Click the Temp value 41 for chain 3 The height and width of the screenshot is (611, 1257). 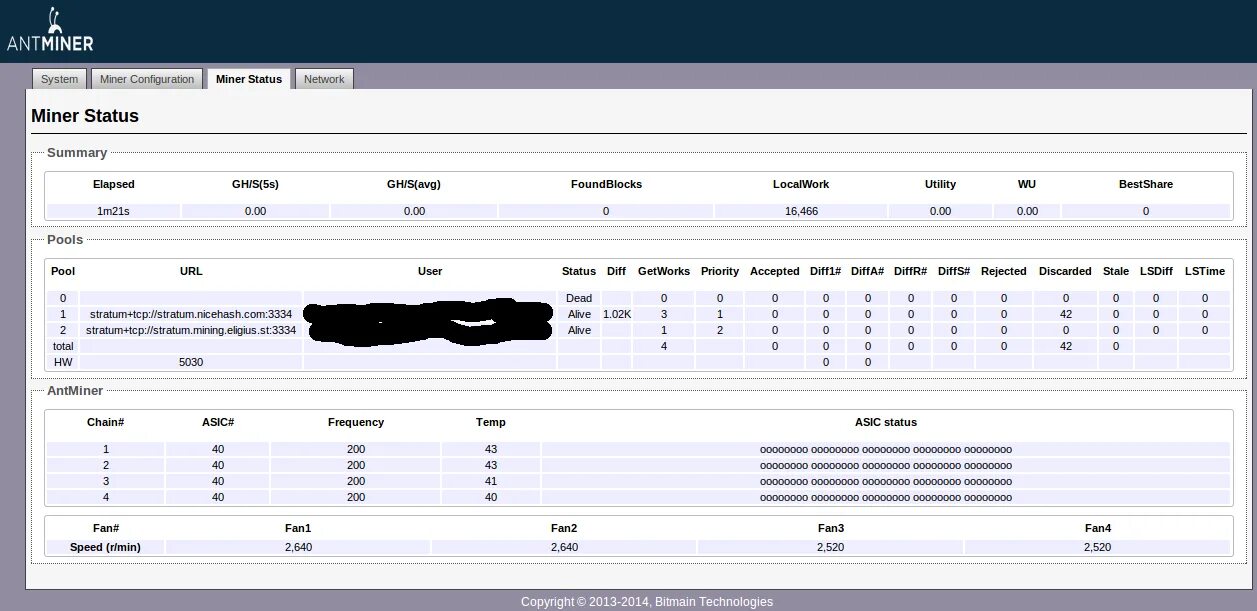click(491, 481)
